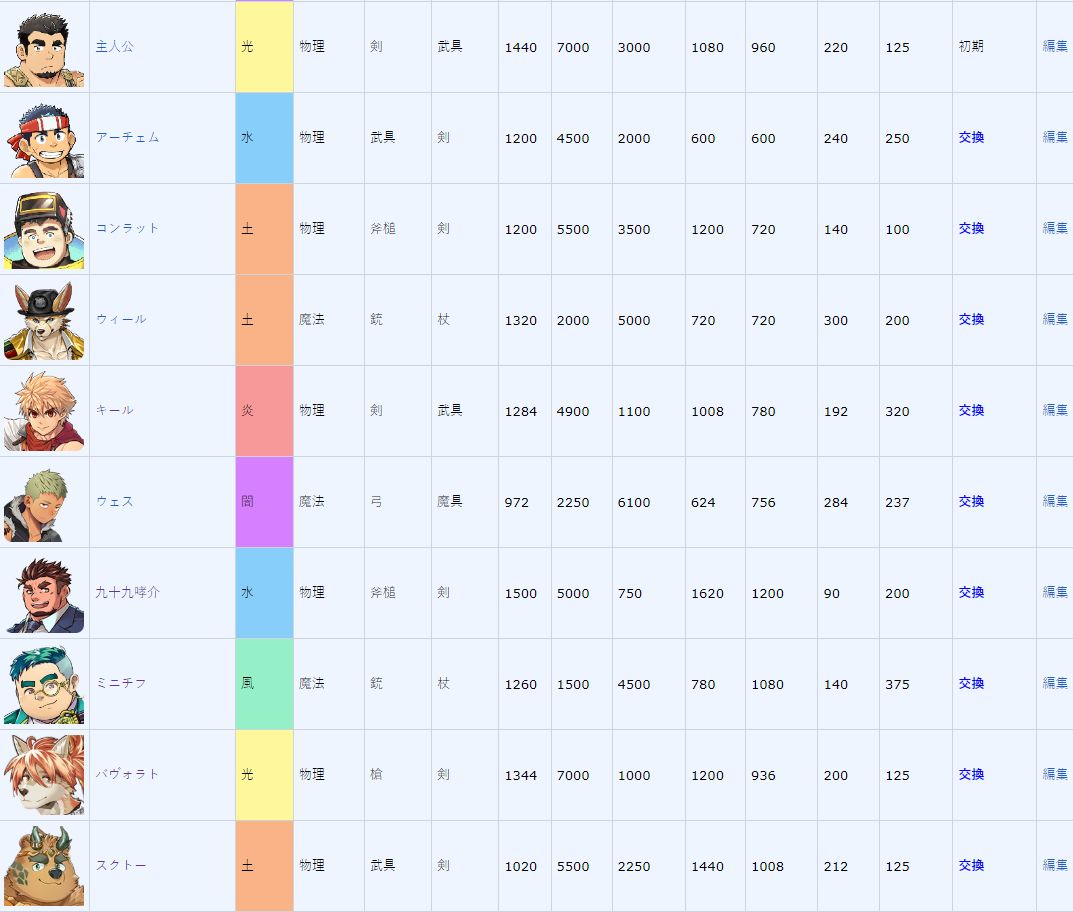1073x912 pixels.
Task: Click value 6100 in ウェス row
Action: click(x=634, y=503)
